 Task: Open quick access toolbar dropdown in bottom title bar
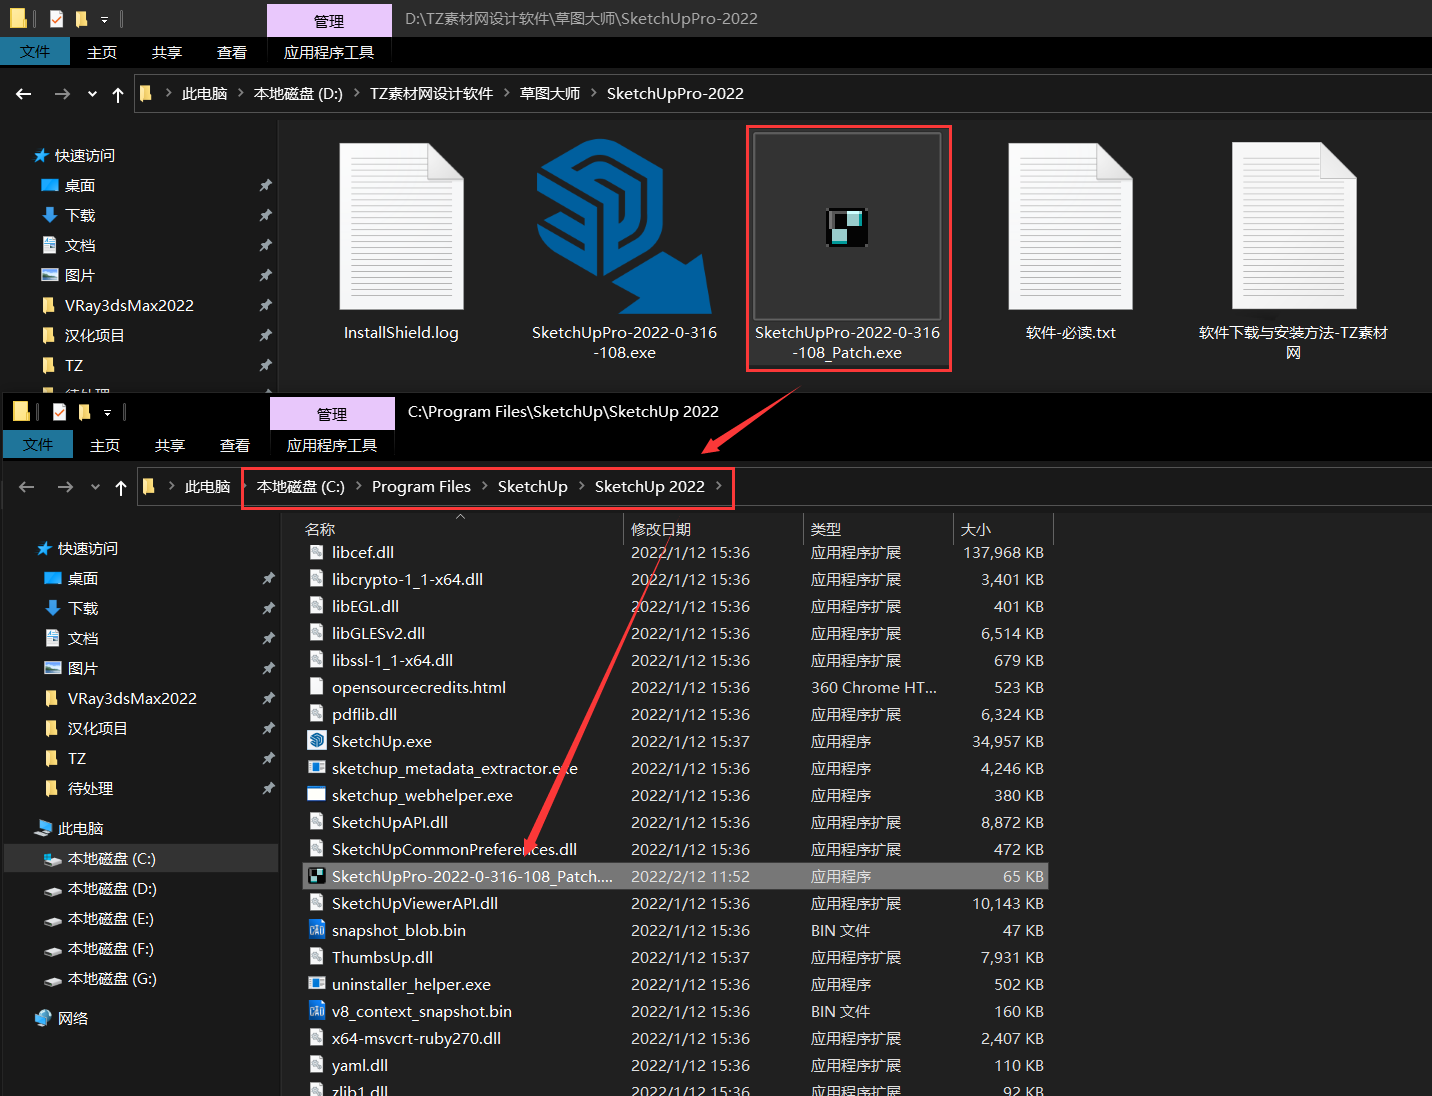(107, 412)
